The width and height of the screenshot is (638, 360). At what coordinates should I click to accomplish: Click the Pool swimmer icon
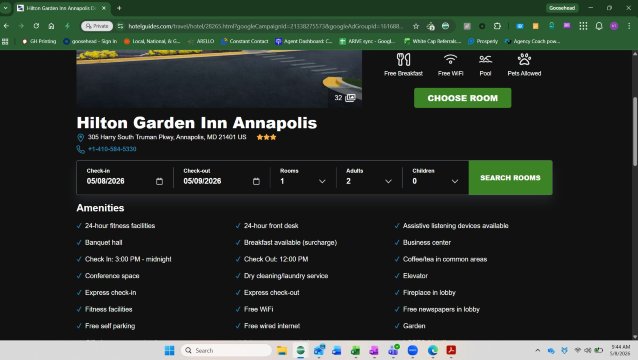pos(485,59)
